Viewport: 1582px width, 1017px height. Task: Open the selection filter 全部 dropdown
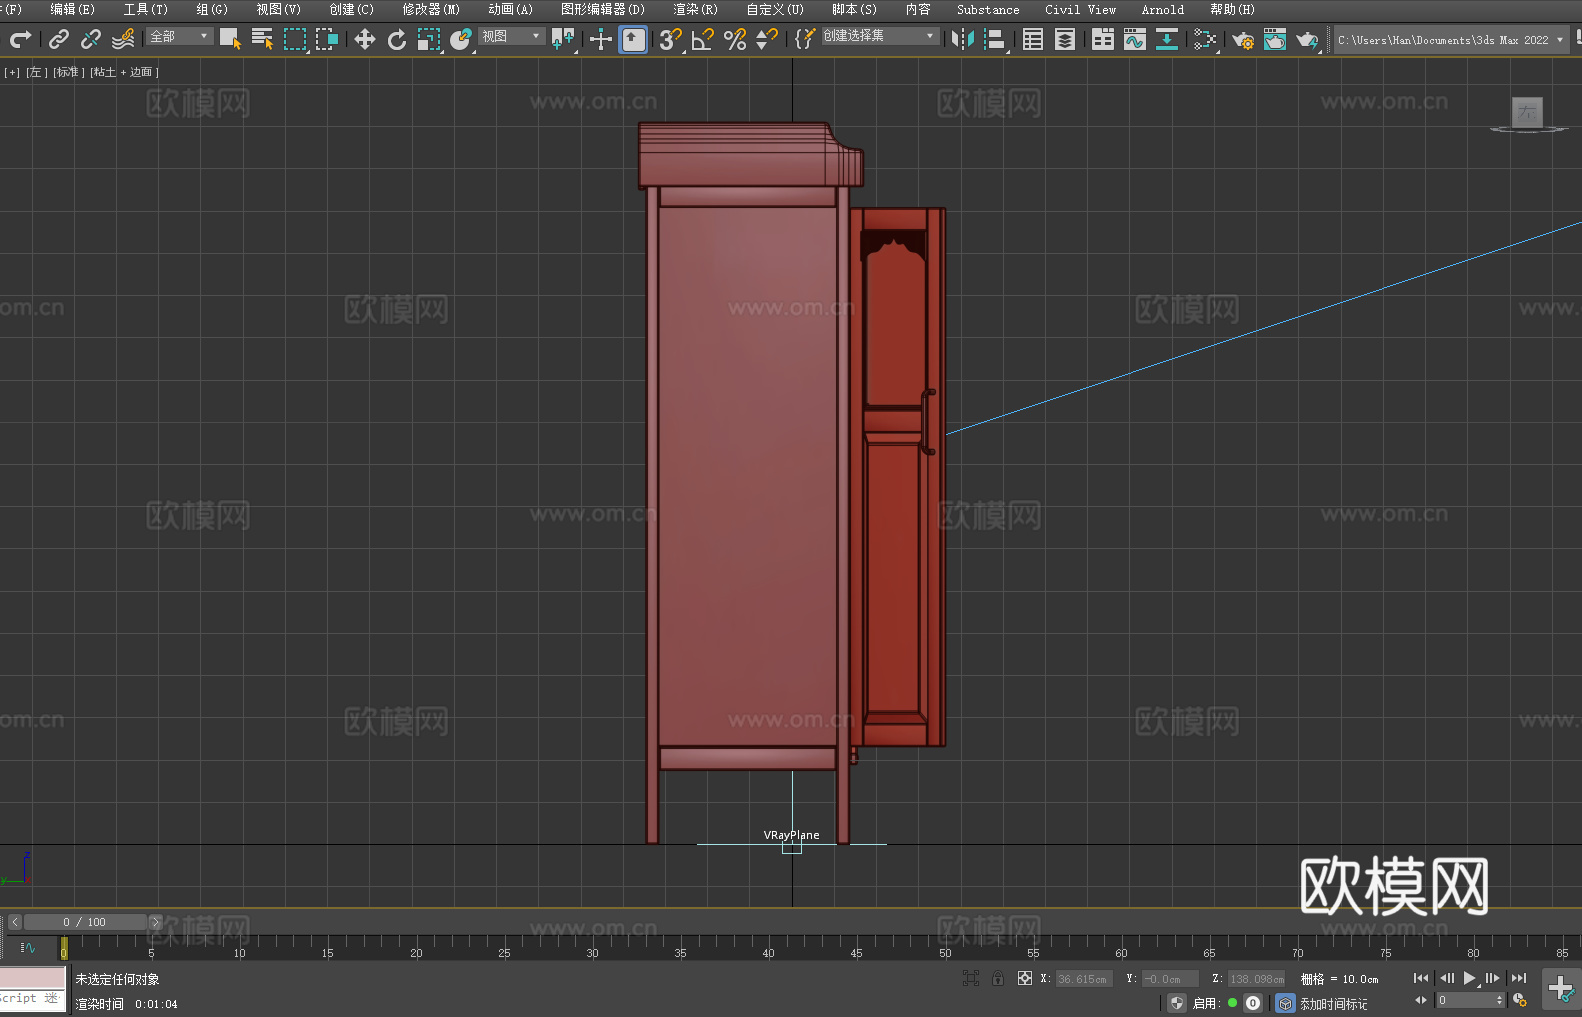click(180, 36)
